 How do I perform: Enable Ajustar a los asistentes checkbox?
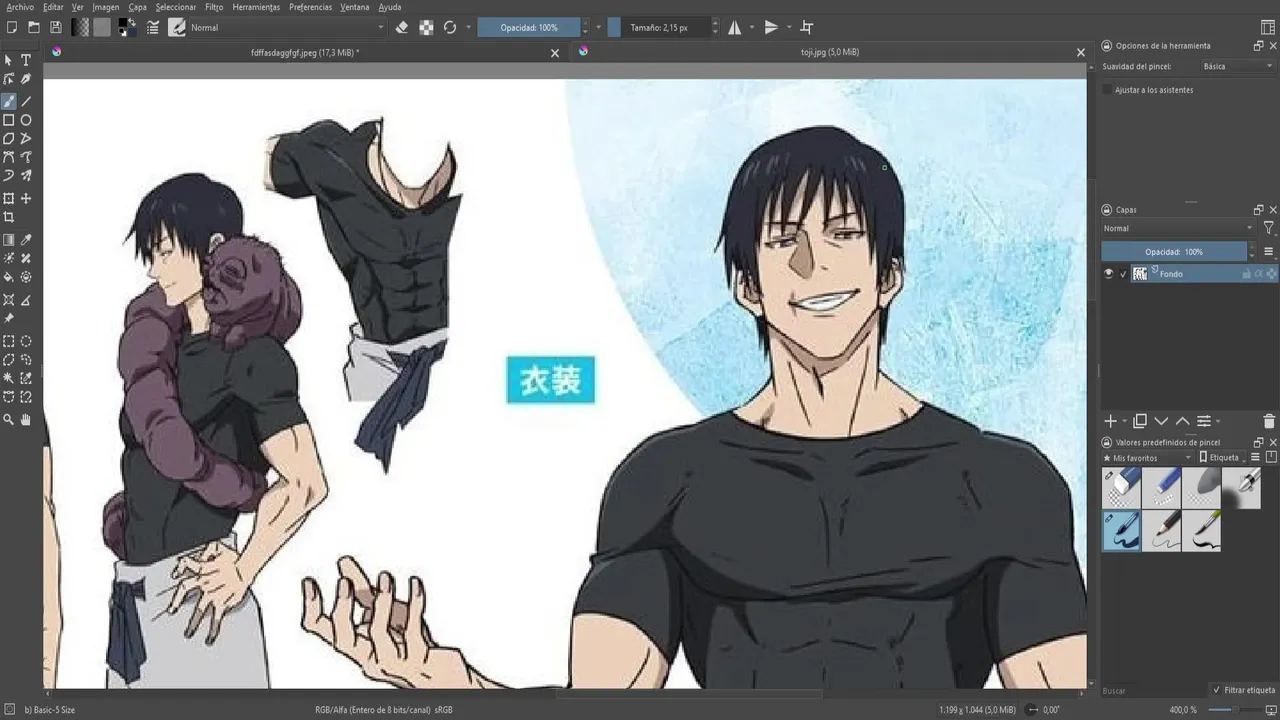[1107, 90]
